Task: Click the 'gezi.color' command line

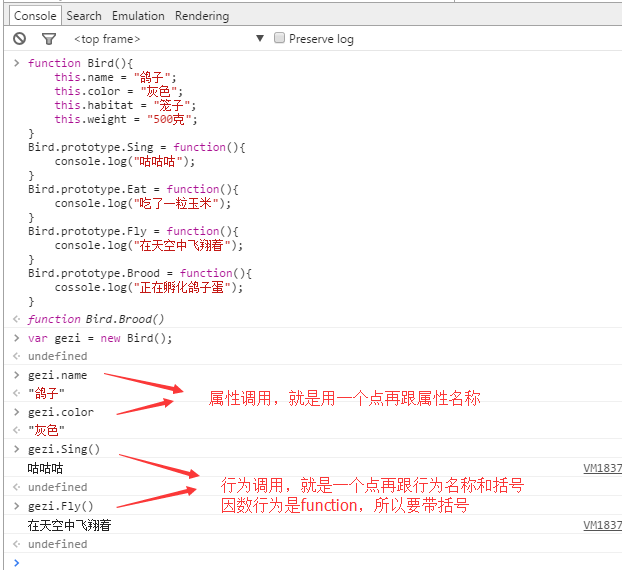Action: [x=61, y=412]
